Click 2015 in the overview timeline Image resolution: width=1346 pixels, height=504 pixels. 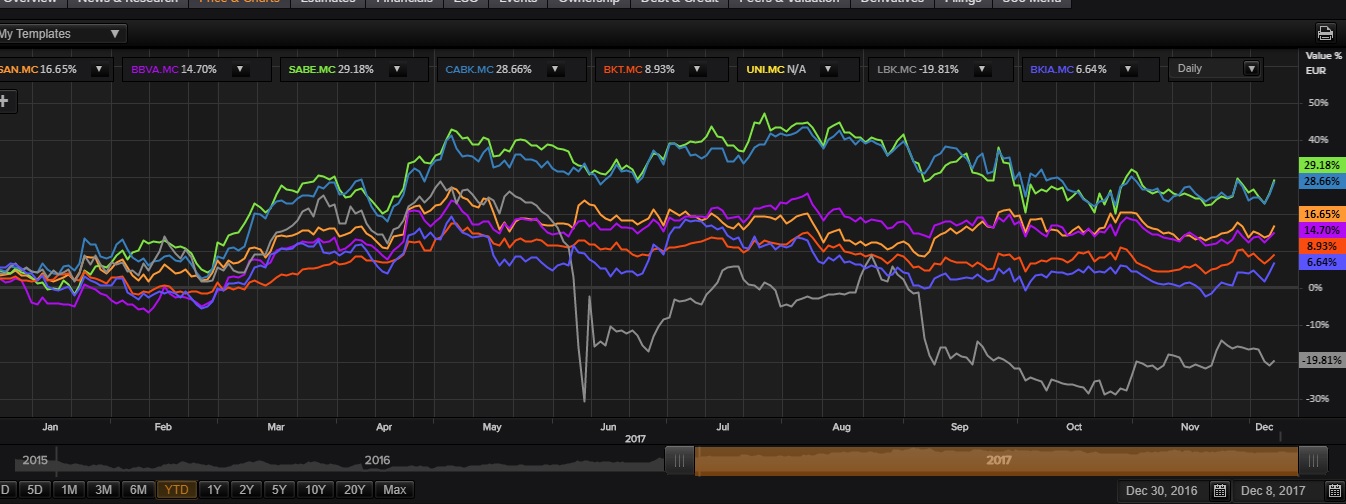click(36, 460)
